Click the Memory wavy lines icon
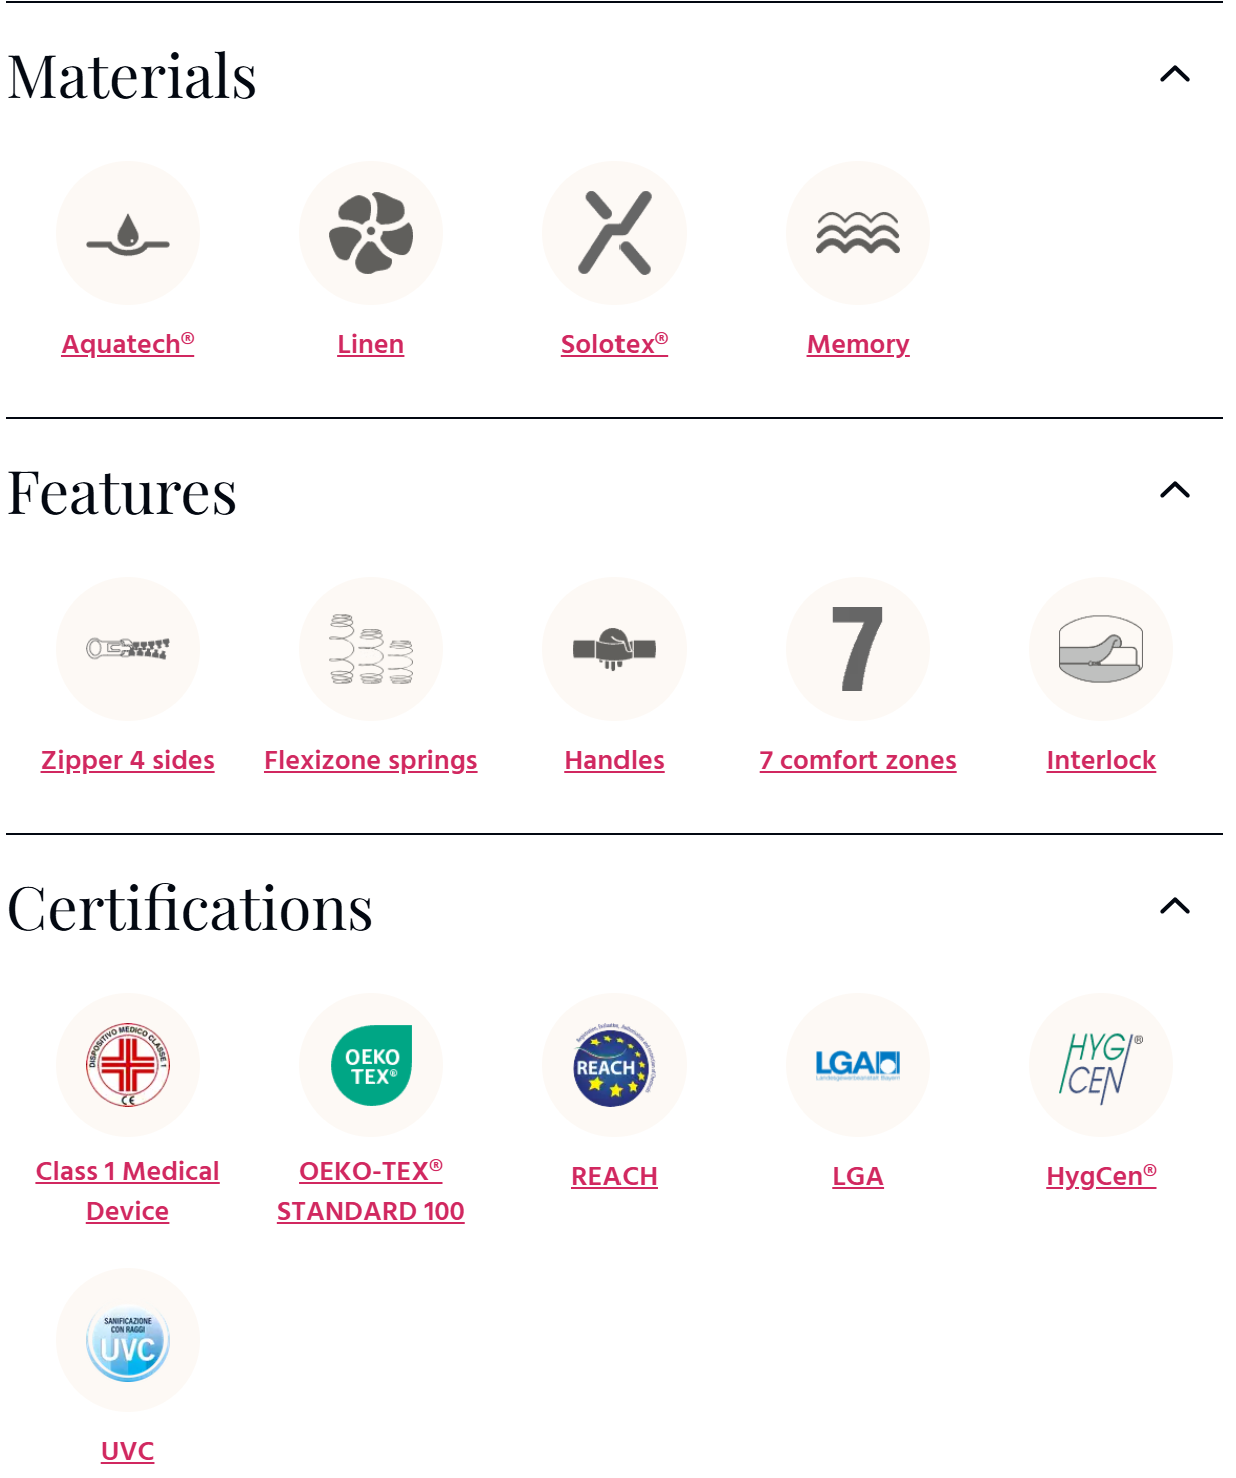 tap(858, 233)
